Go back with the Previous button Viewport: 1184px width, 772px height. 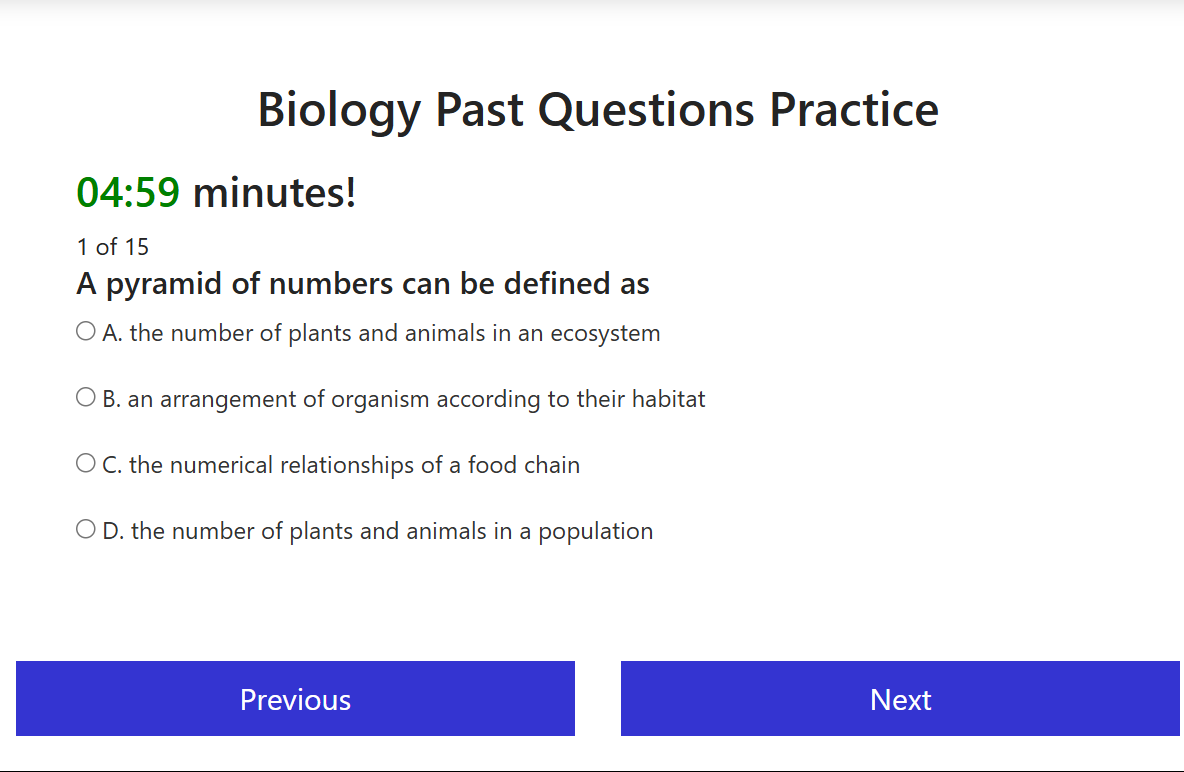[295, 699]
